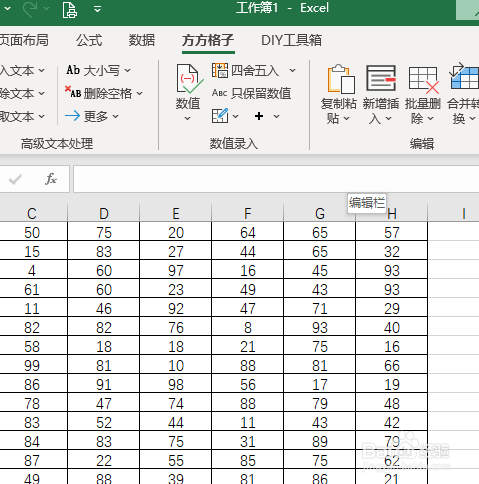Viewport: 479px width, 484px height.
Task: Click cell with value 31 in column F
Action: [248, 441]
